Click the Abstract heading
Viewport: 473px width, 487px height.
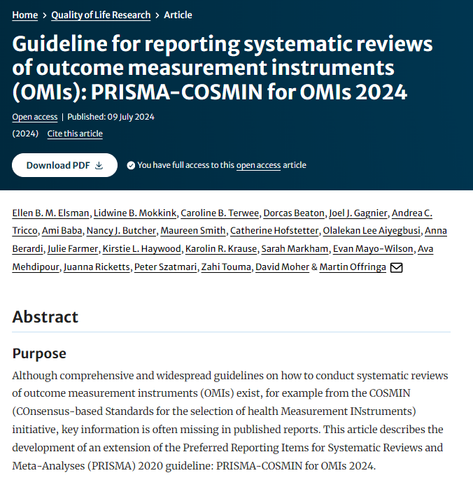click(x=45, y=317)
